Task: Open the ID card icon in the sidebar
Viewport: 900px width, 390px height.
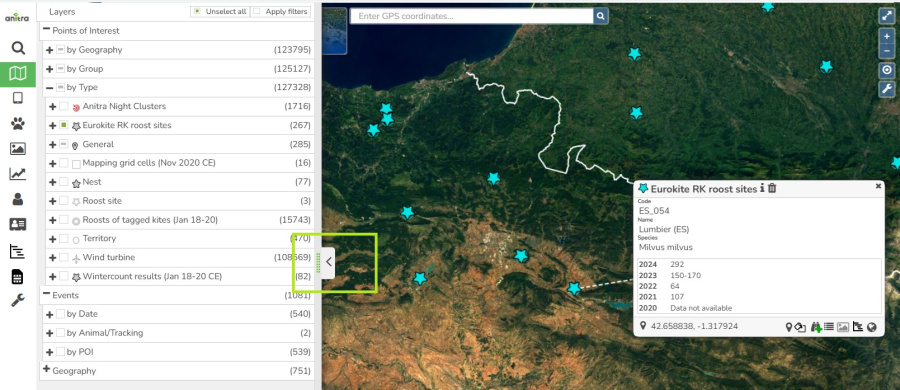Action: 18,224
